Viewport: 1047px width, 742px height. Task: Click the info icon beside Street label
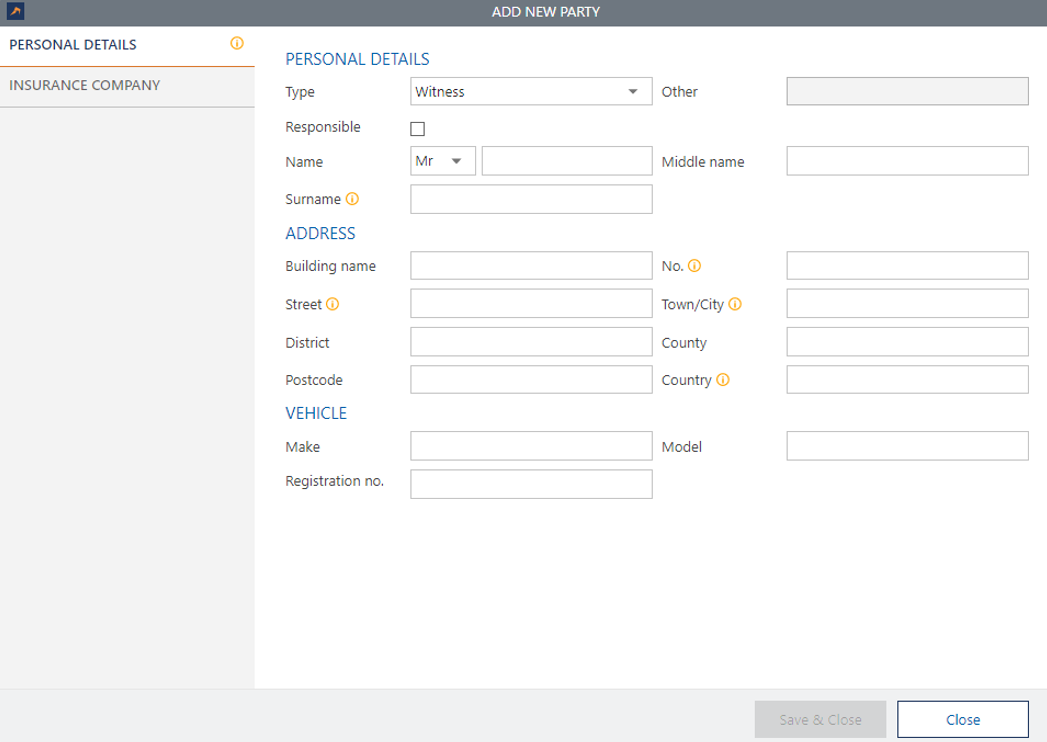pyautogui.click(x=333, y=304)
